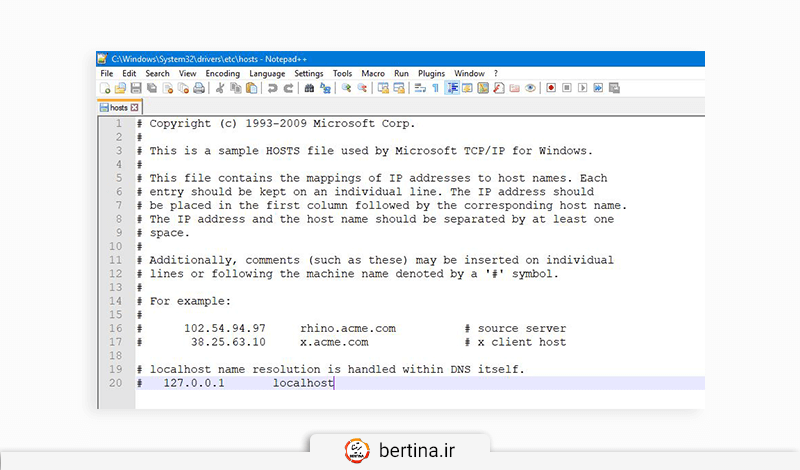
Task: Click the Zoom Out magnifier icon
Action: tap(362, 88)
